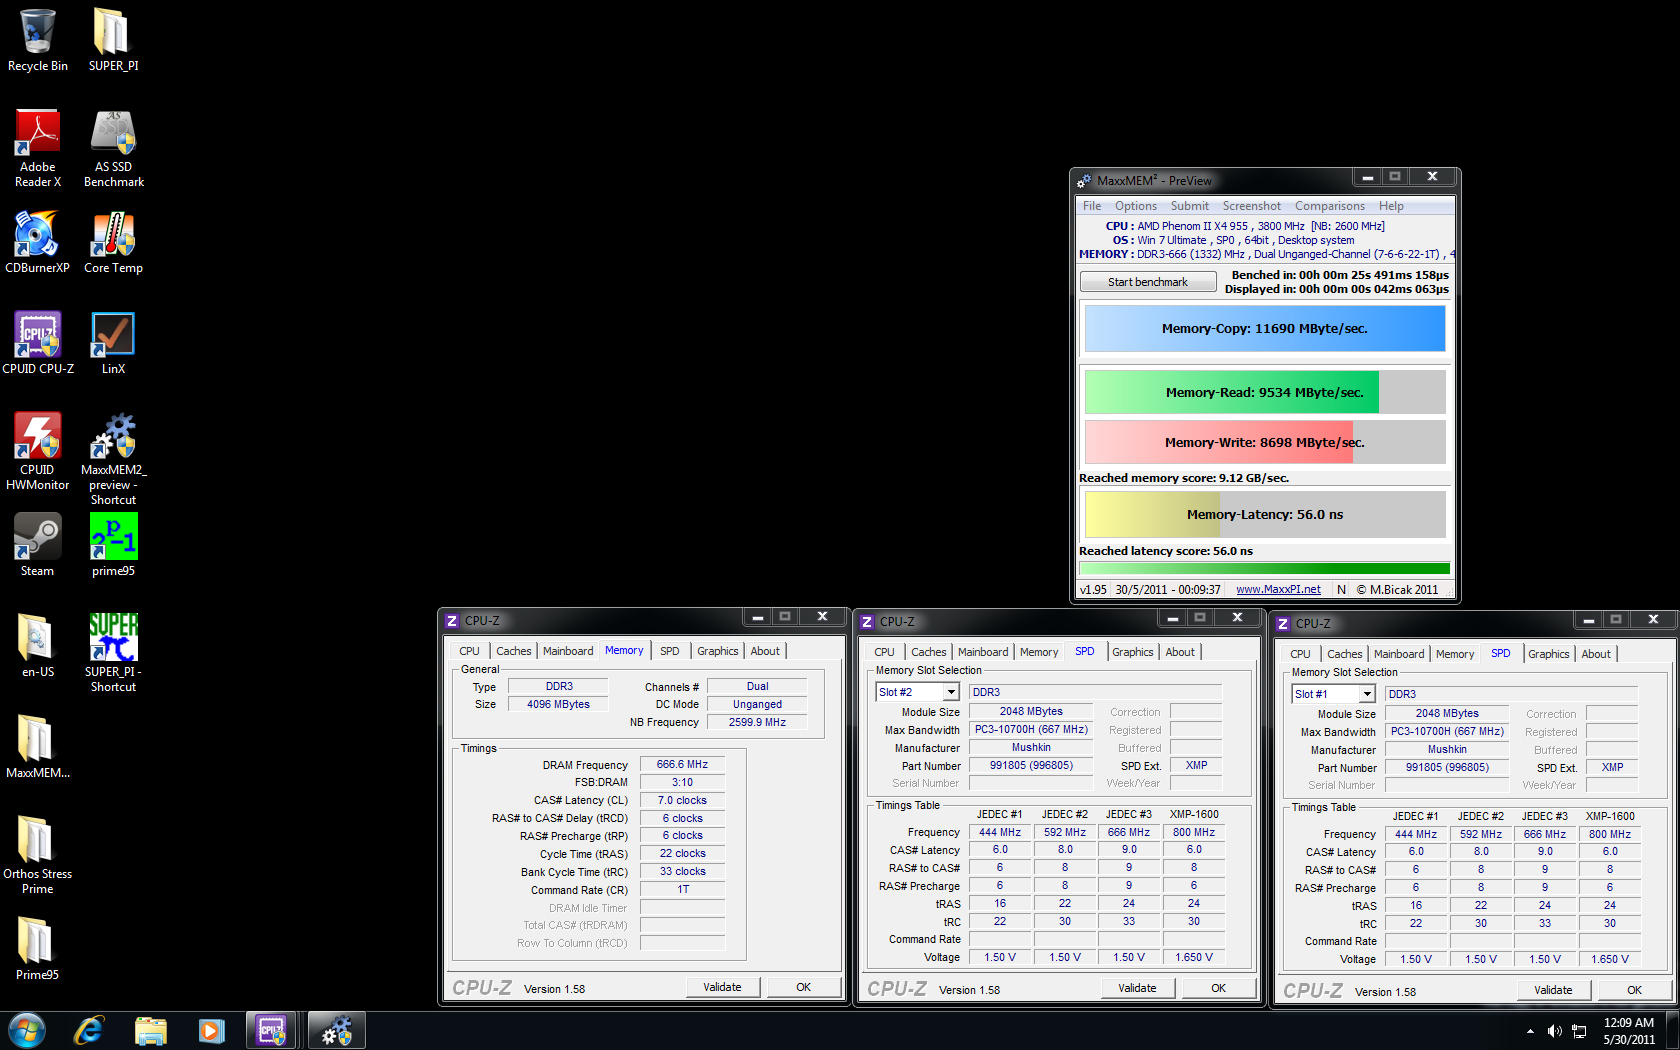Click OK in the Memory-tab CPU-Z window

coord(803,987)
